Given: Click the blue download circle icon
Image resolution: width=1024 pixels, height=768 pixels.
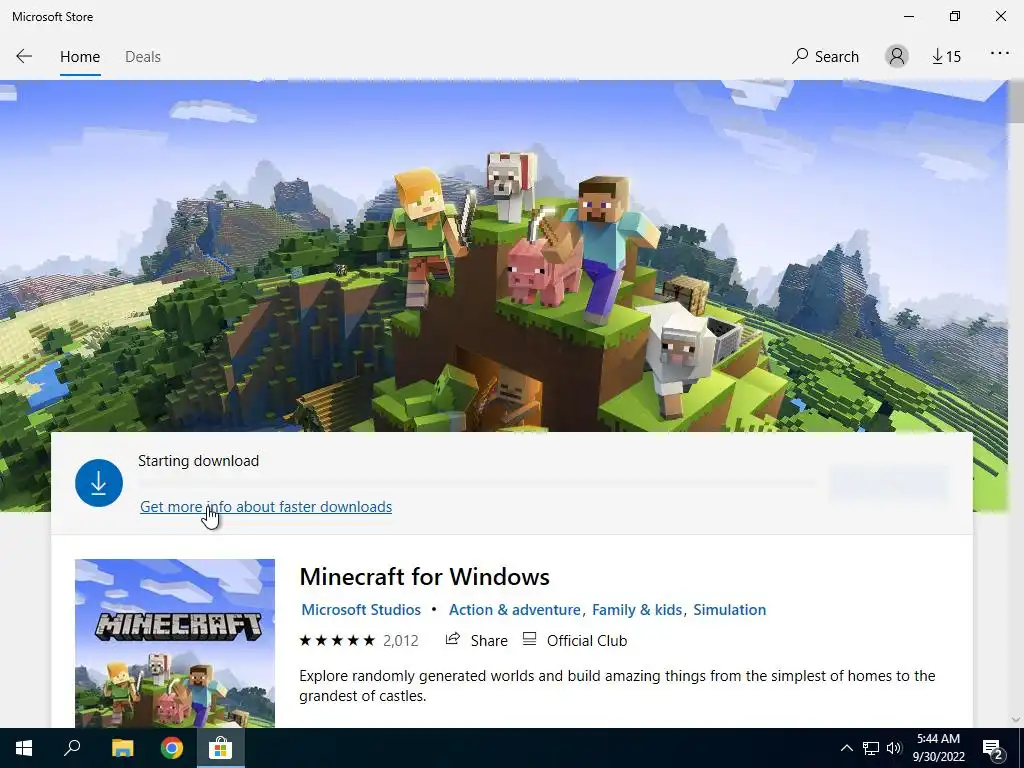Looking at the screenshot, I should tap(99, 483).
